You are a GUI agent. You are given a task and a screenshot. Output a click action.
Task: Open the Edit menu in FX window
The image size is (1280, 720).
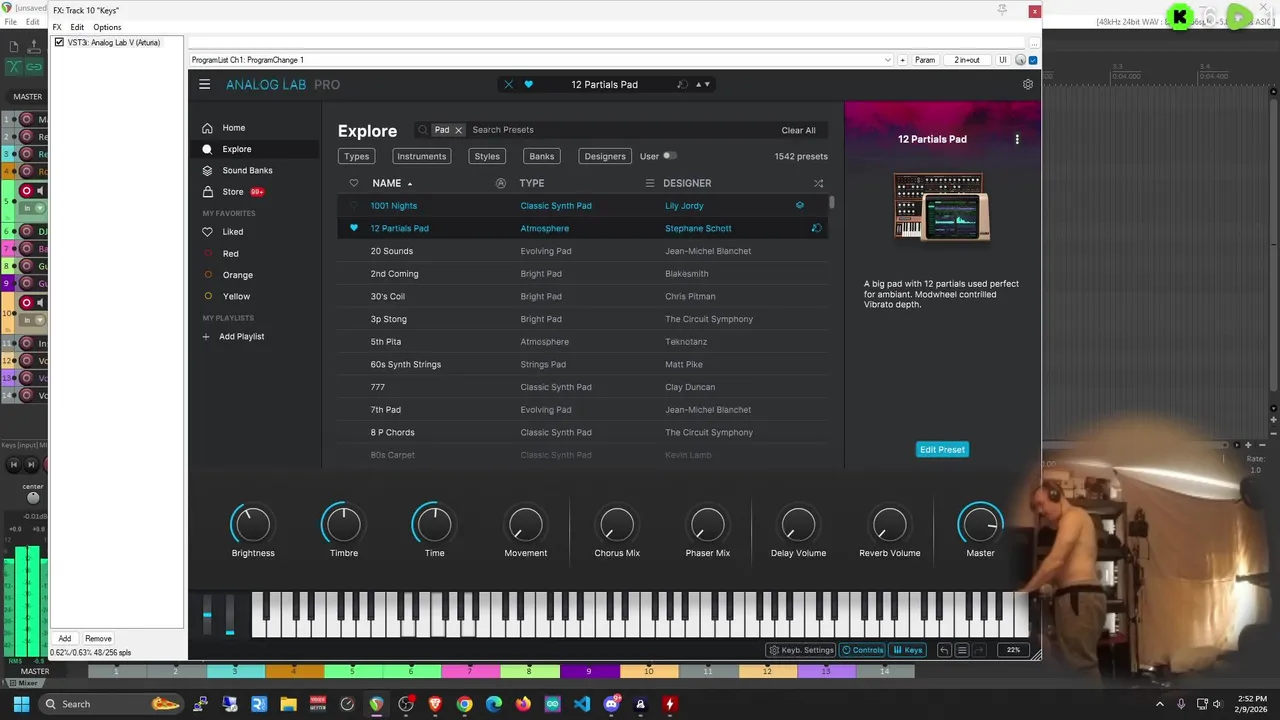(77, 27)
